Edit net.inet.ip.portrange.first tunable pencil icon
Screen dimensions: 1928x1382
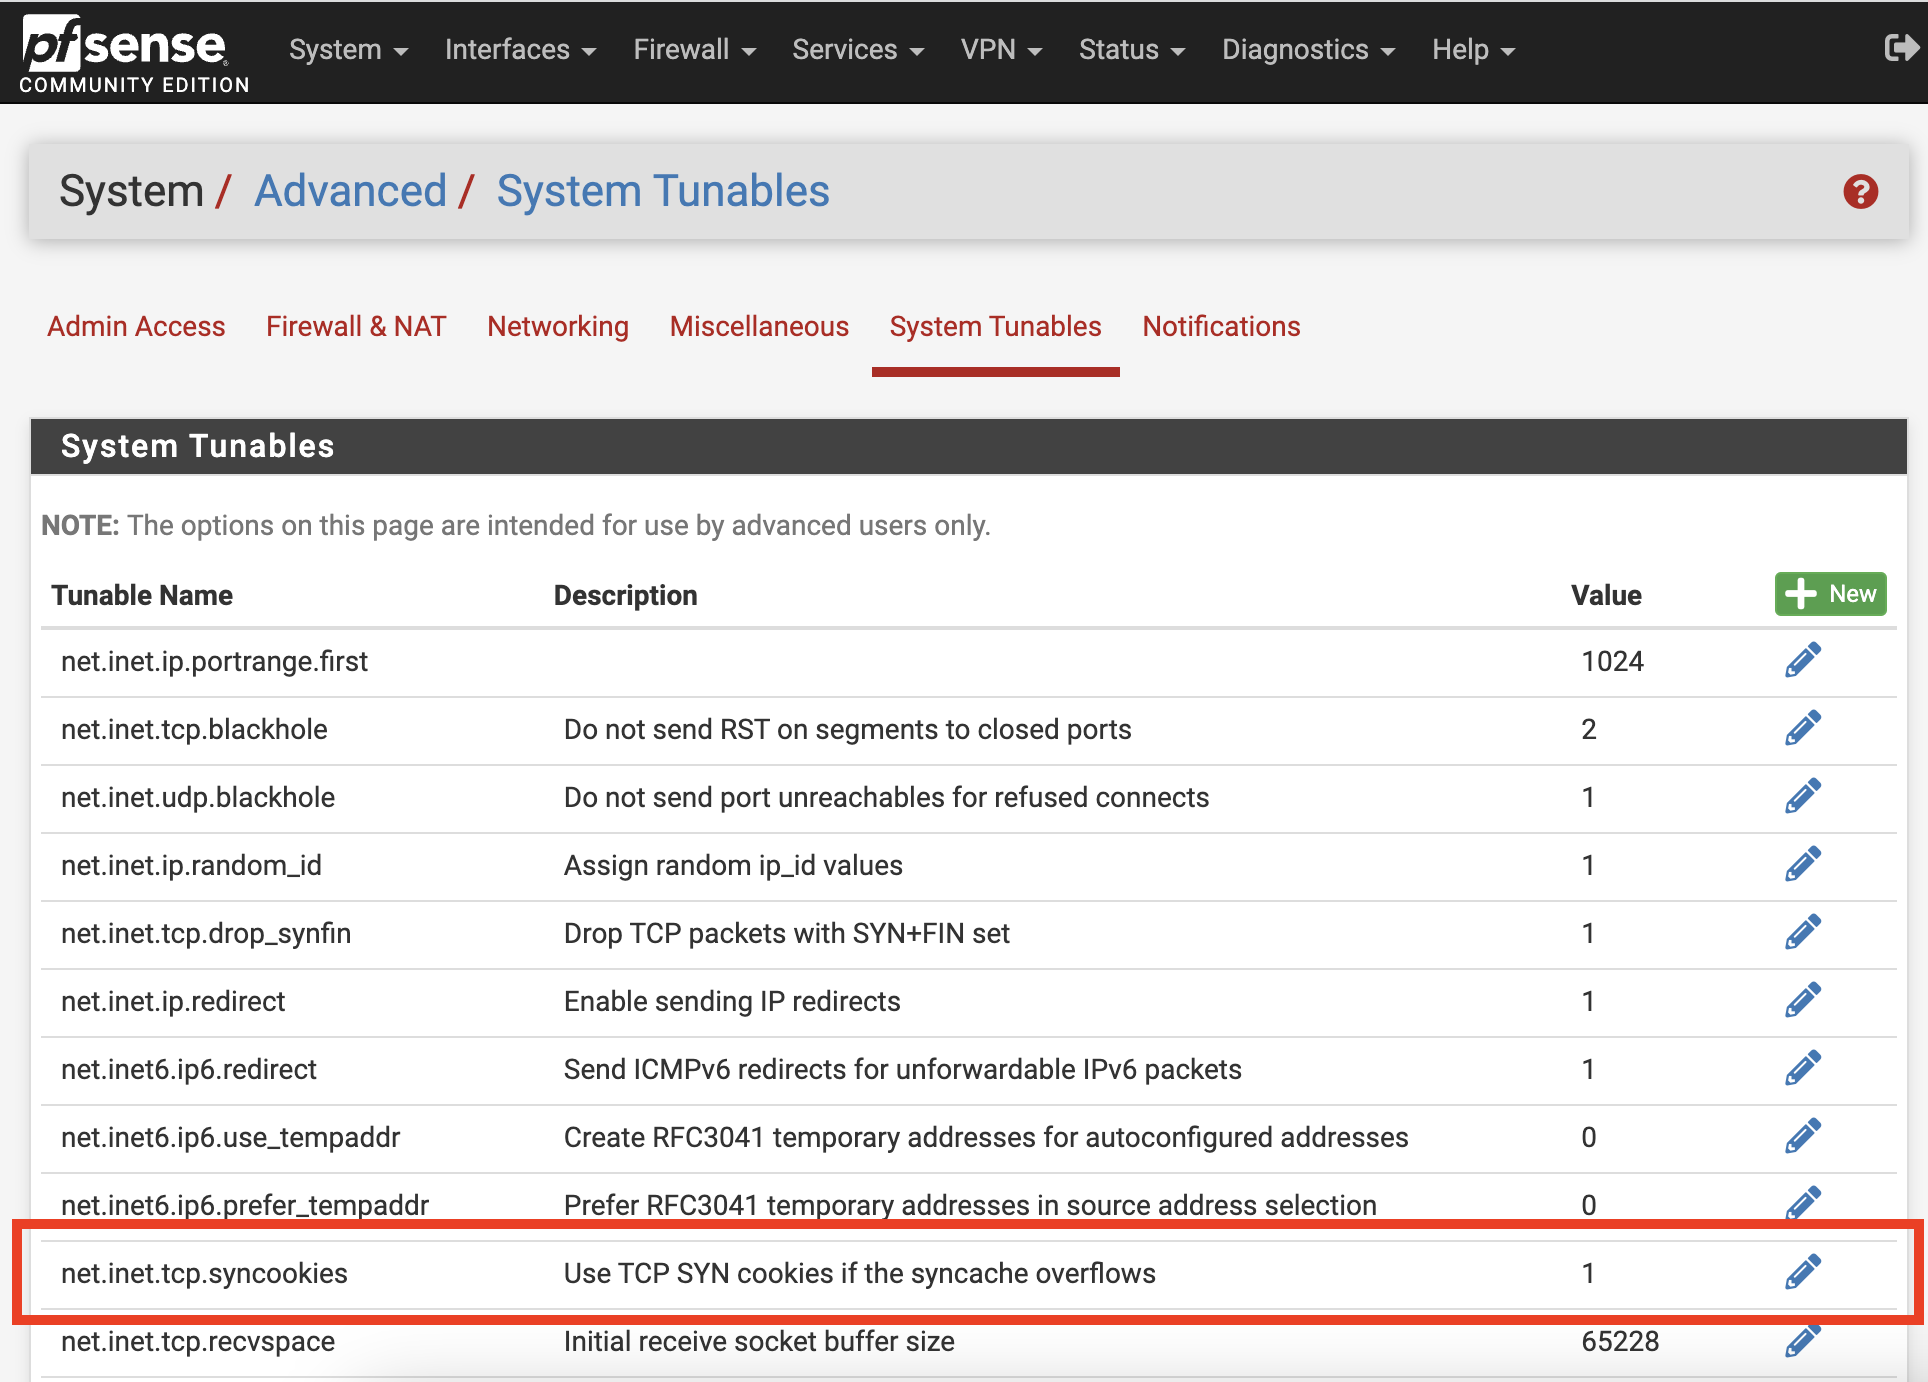click(x=1802, y=660)
